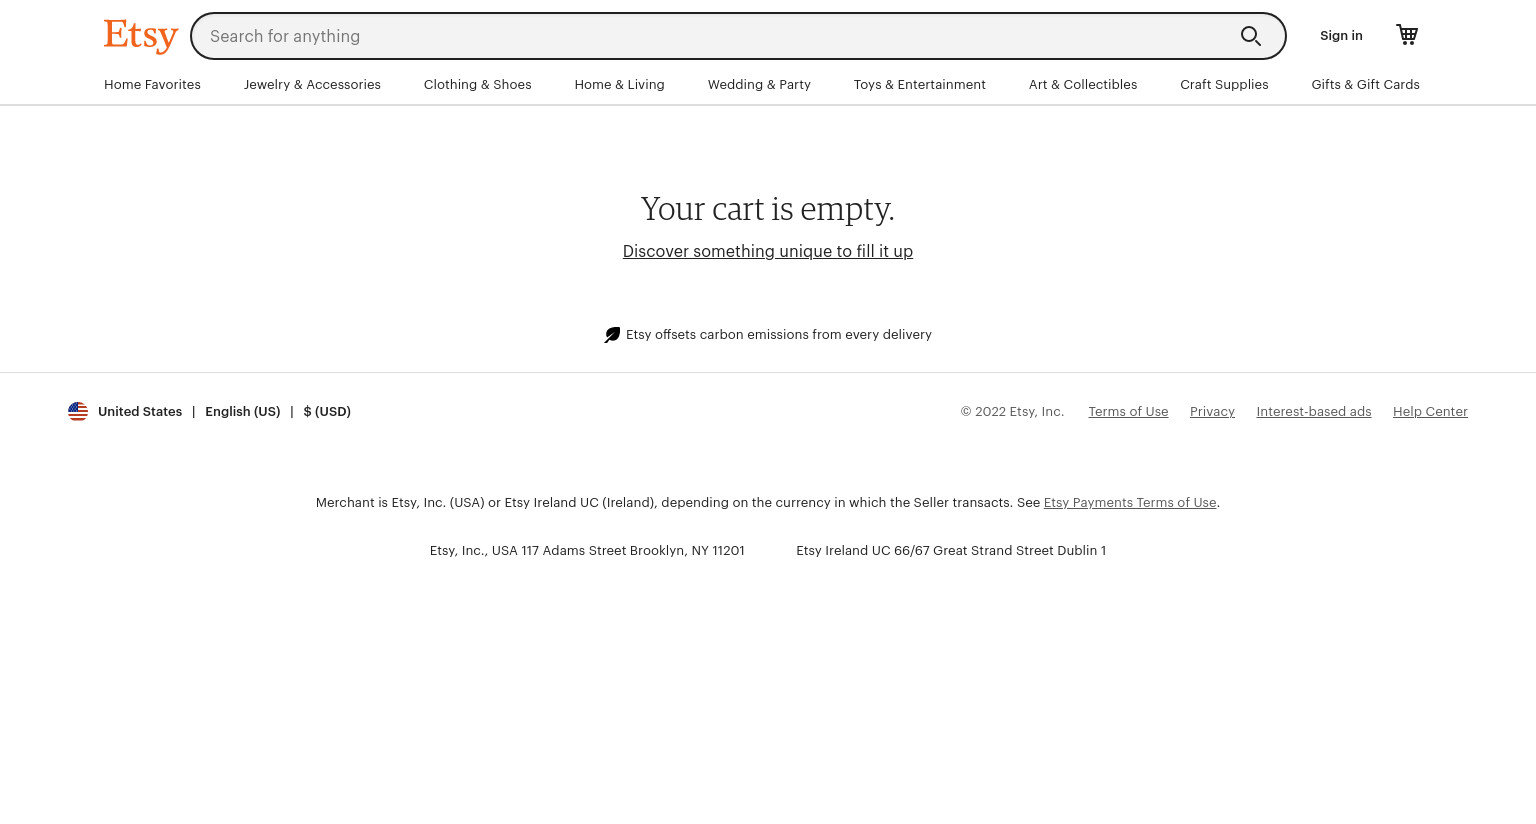Open Jewelry & Accessories menu
Image resolution: width=1536 pixels, height=824 pixels.
[x=312, y=85]
